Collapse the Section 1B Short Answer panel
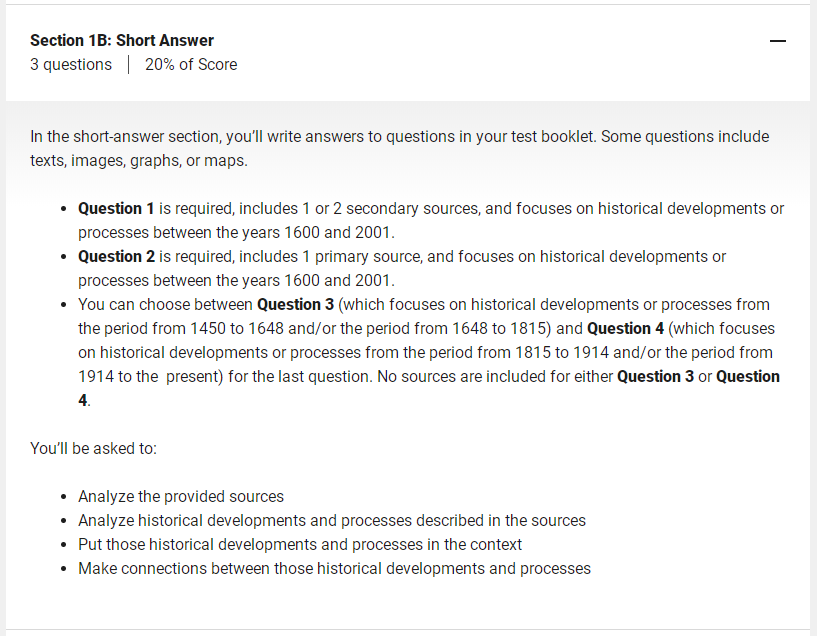Viewport: 817px width, 636px height. click(777, 41)
